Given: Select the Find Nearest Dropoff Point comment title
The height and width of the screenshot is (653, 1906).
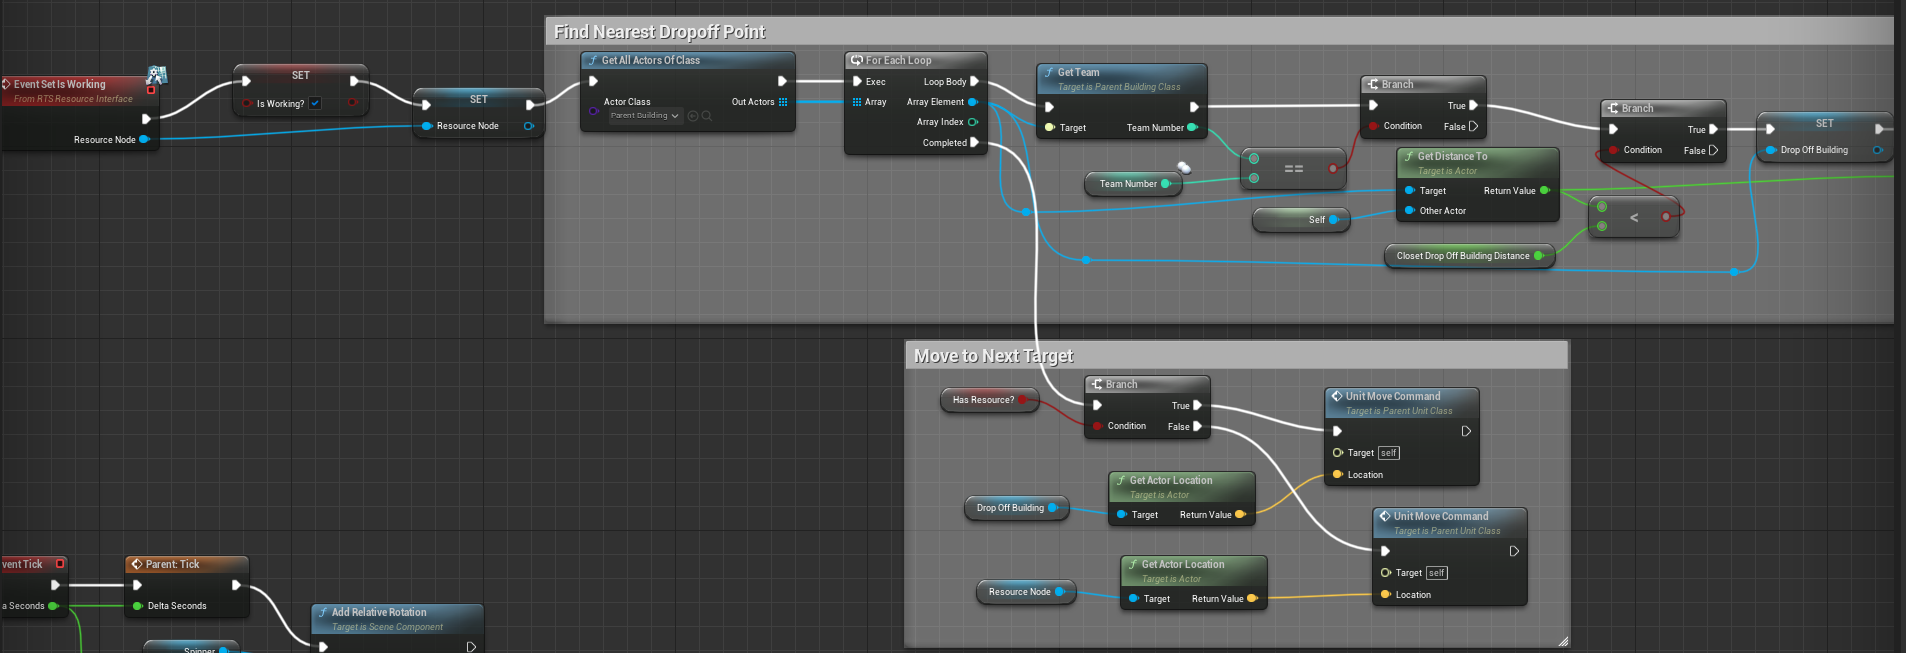Looking at the screenshot, I should pyautogui.click(x=660, y=32).
